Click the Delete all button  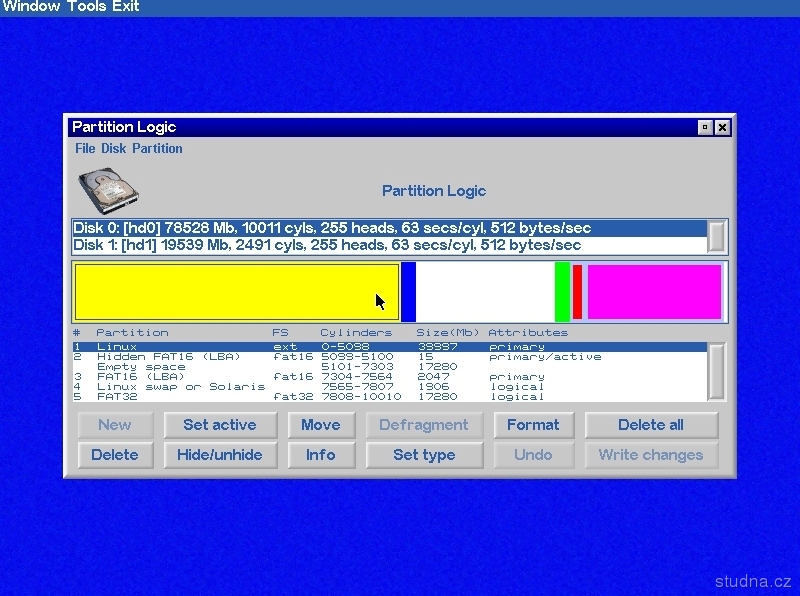point(651,425)
